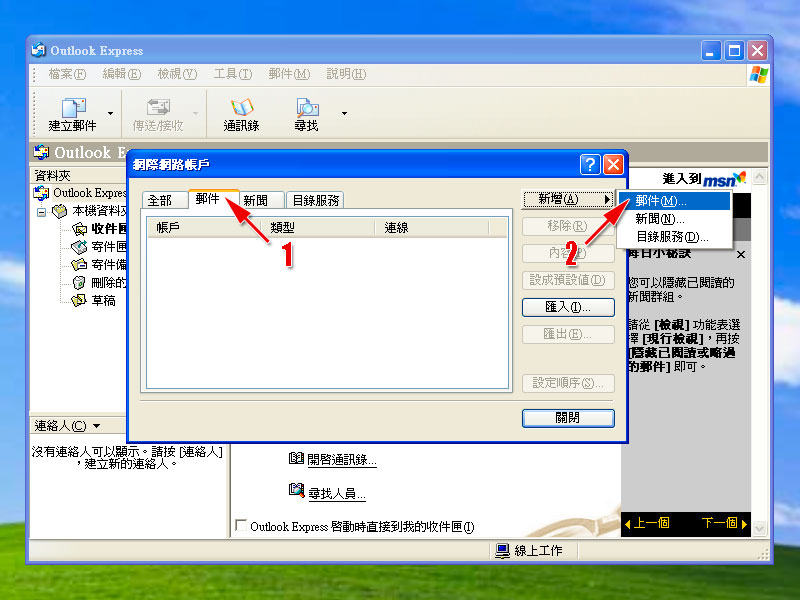The image size is (800, 600).
Task: Expand the Send/Receive dropdown arrow
Action: [x=195, y=113]
